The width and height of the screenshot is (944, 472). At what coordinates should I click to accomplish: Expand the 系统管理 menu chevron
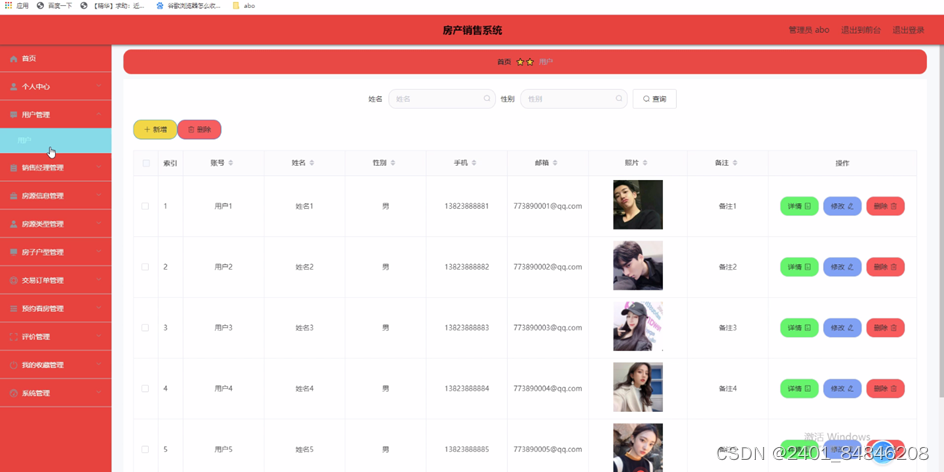(99, 393)
